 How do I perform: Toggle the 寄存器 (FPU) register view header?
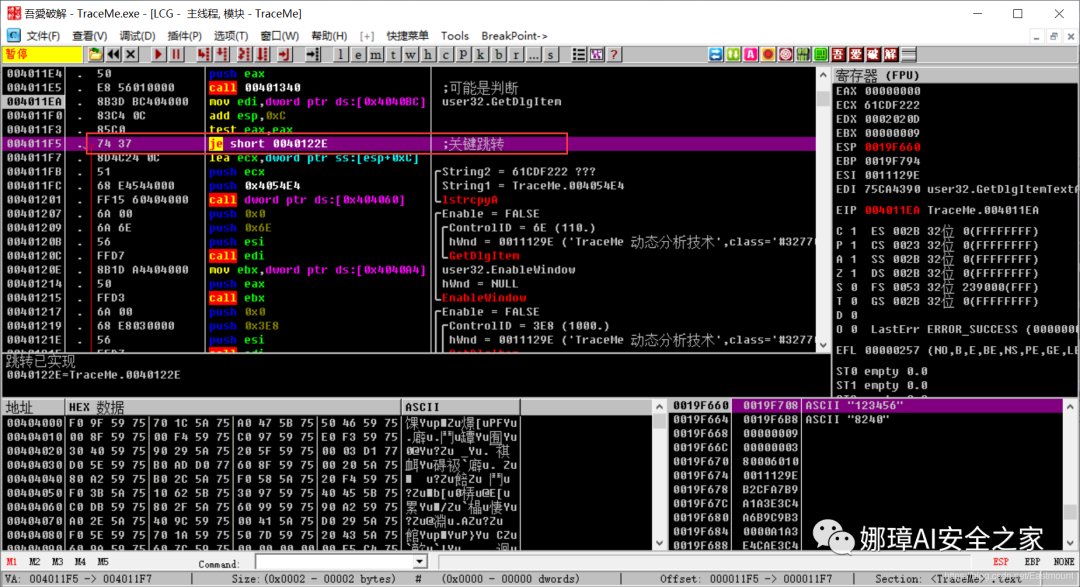click(x=955, y=75)
